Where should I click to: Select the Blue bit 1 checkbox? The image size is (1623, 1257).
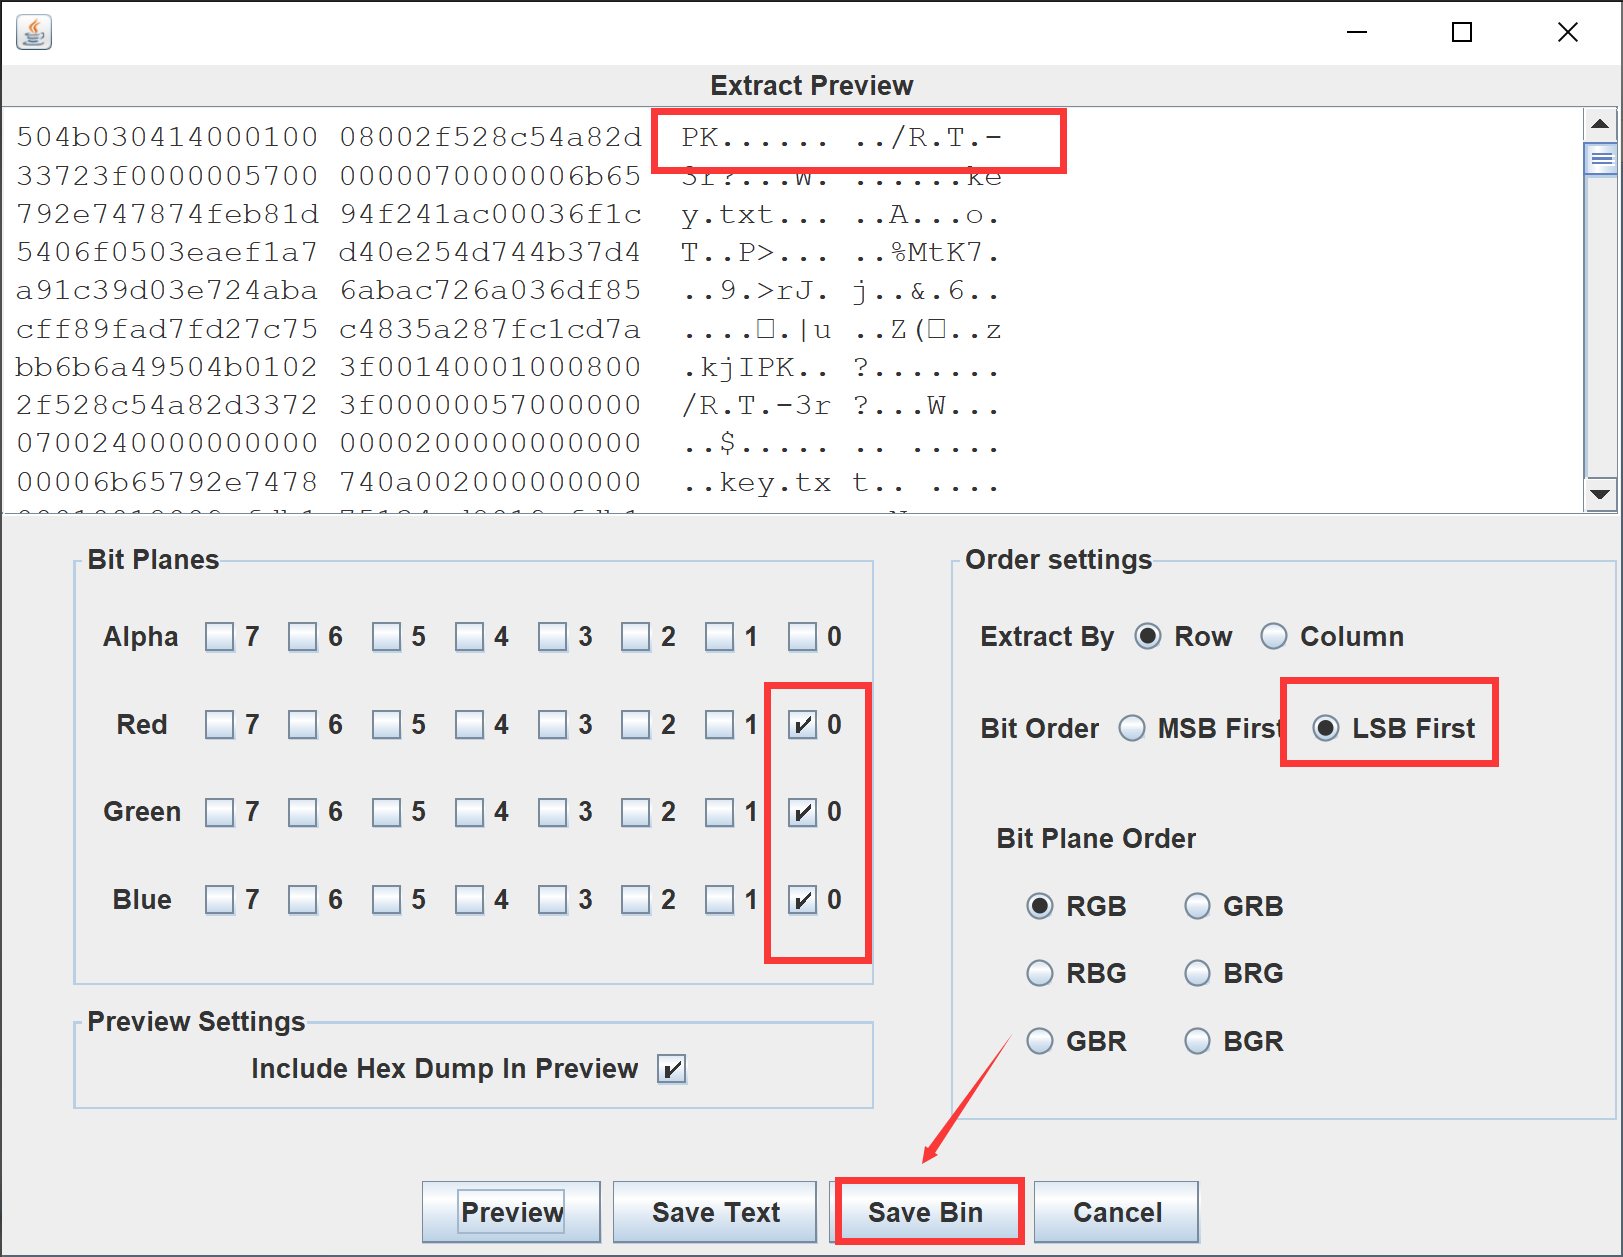[719, 900]
